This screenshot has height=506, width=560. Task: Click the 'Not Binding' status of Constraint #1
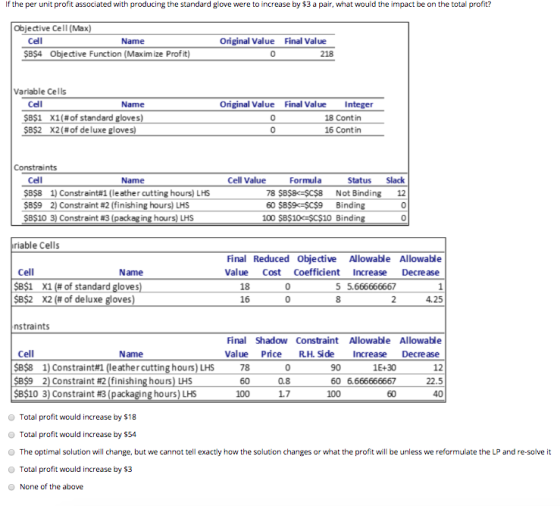click(x=358, y=193)
